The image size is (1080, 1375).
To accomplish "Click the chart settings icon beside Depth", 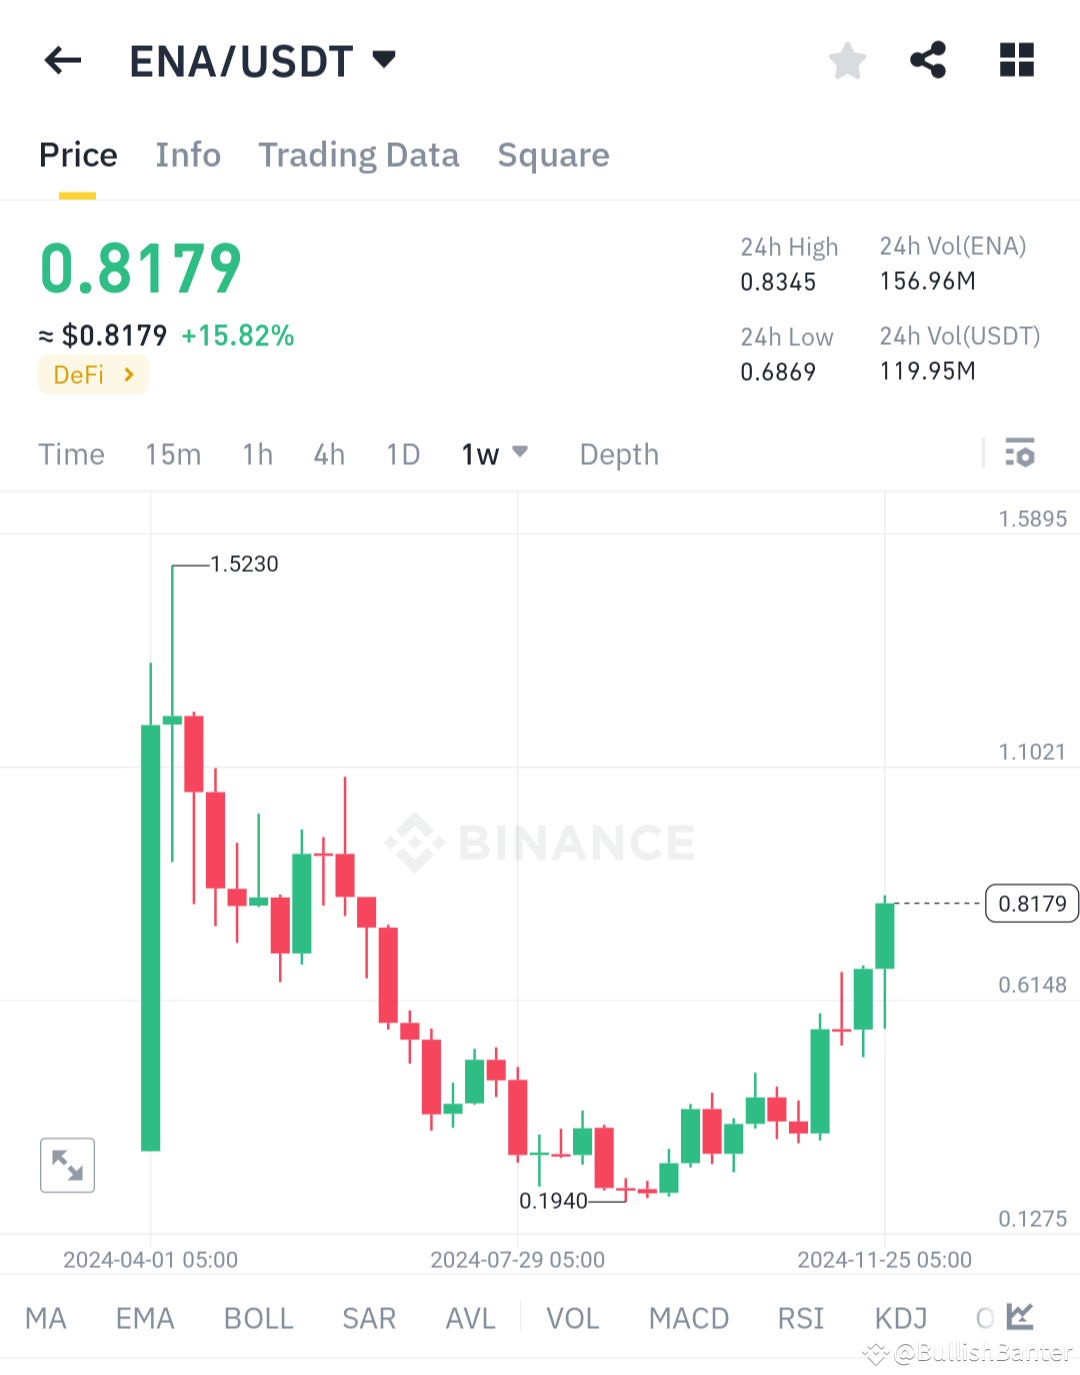I will 1020,454.
